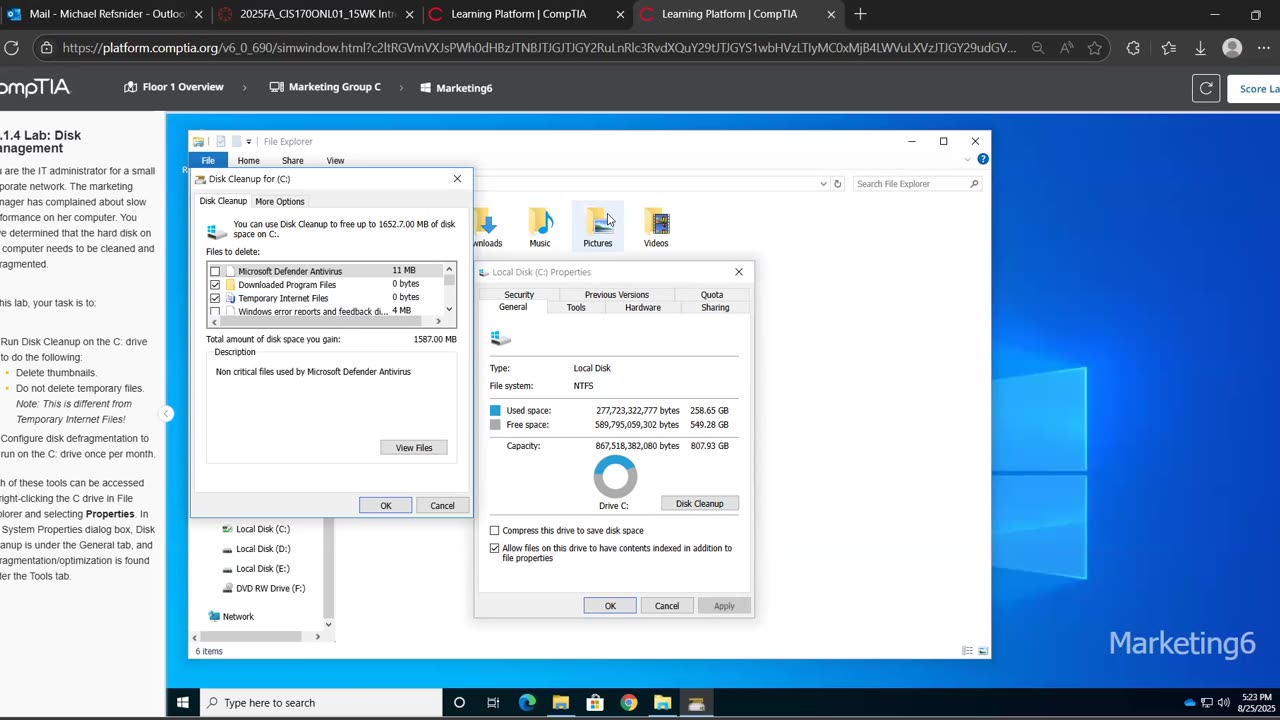Click Cancel in Local Disk Properties

[x=667, y=606]
